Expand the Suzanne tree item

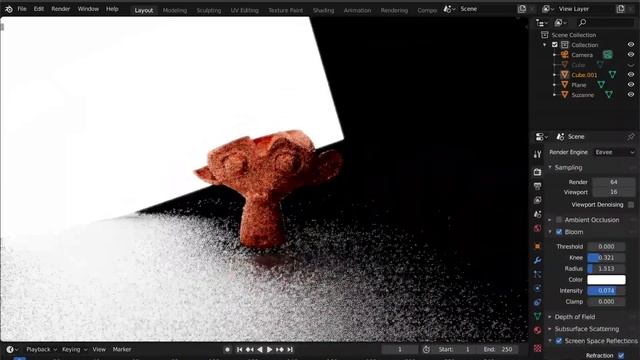[x=555, y=95]
